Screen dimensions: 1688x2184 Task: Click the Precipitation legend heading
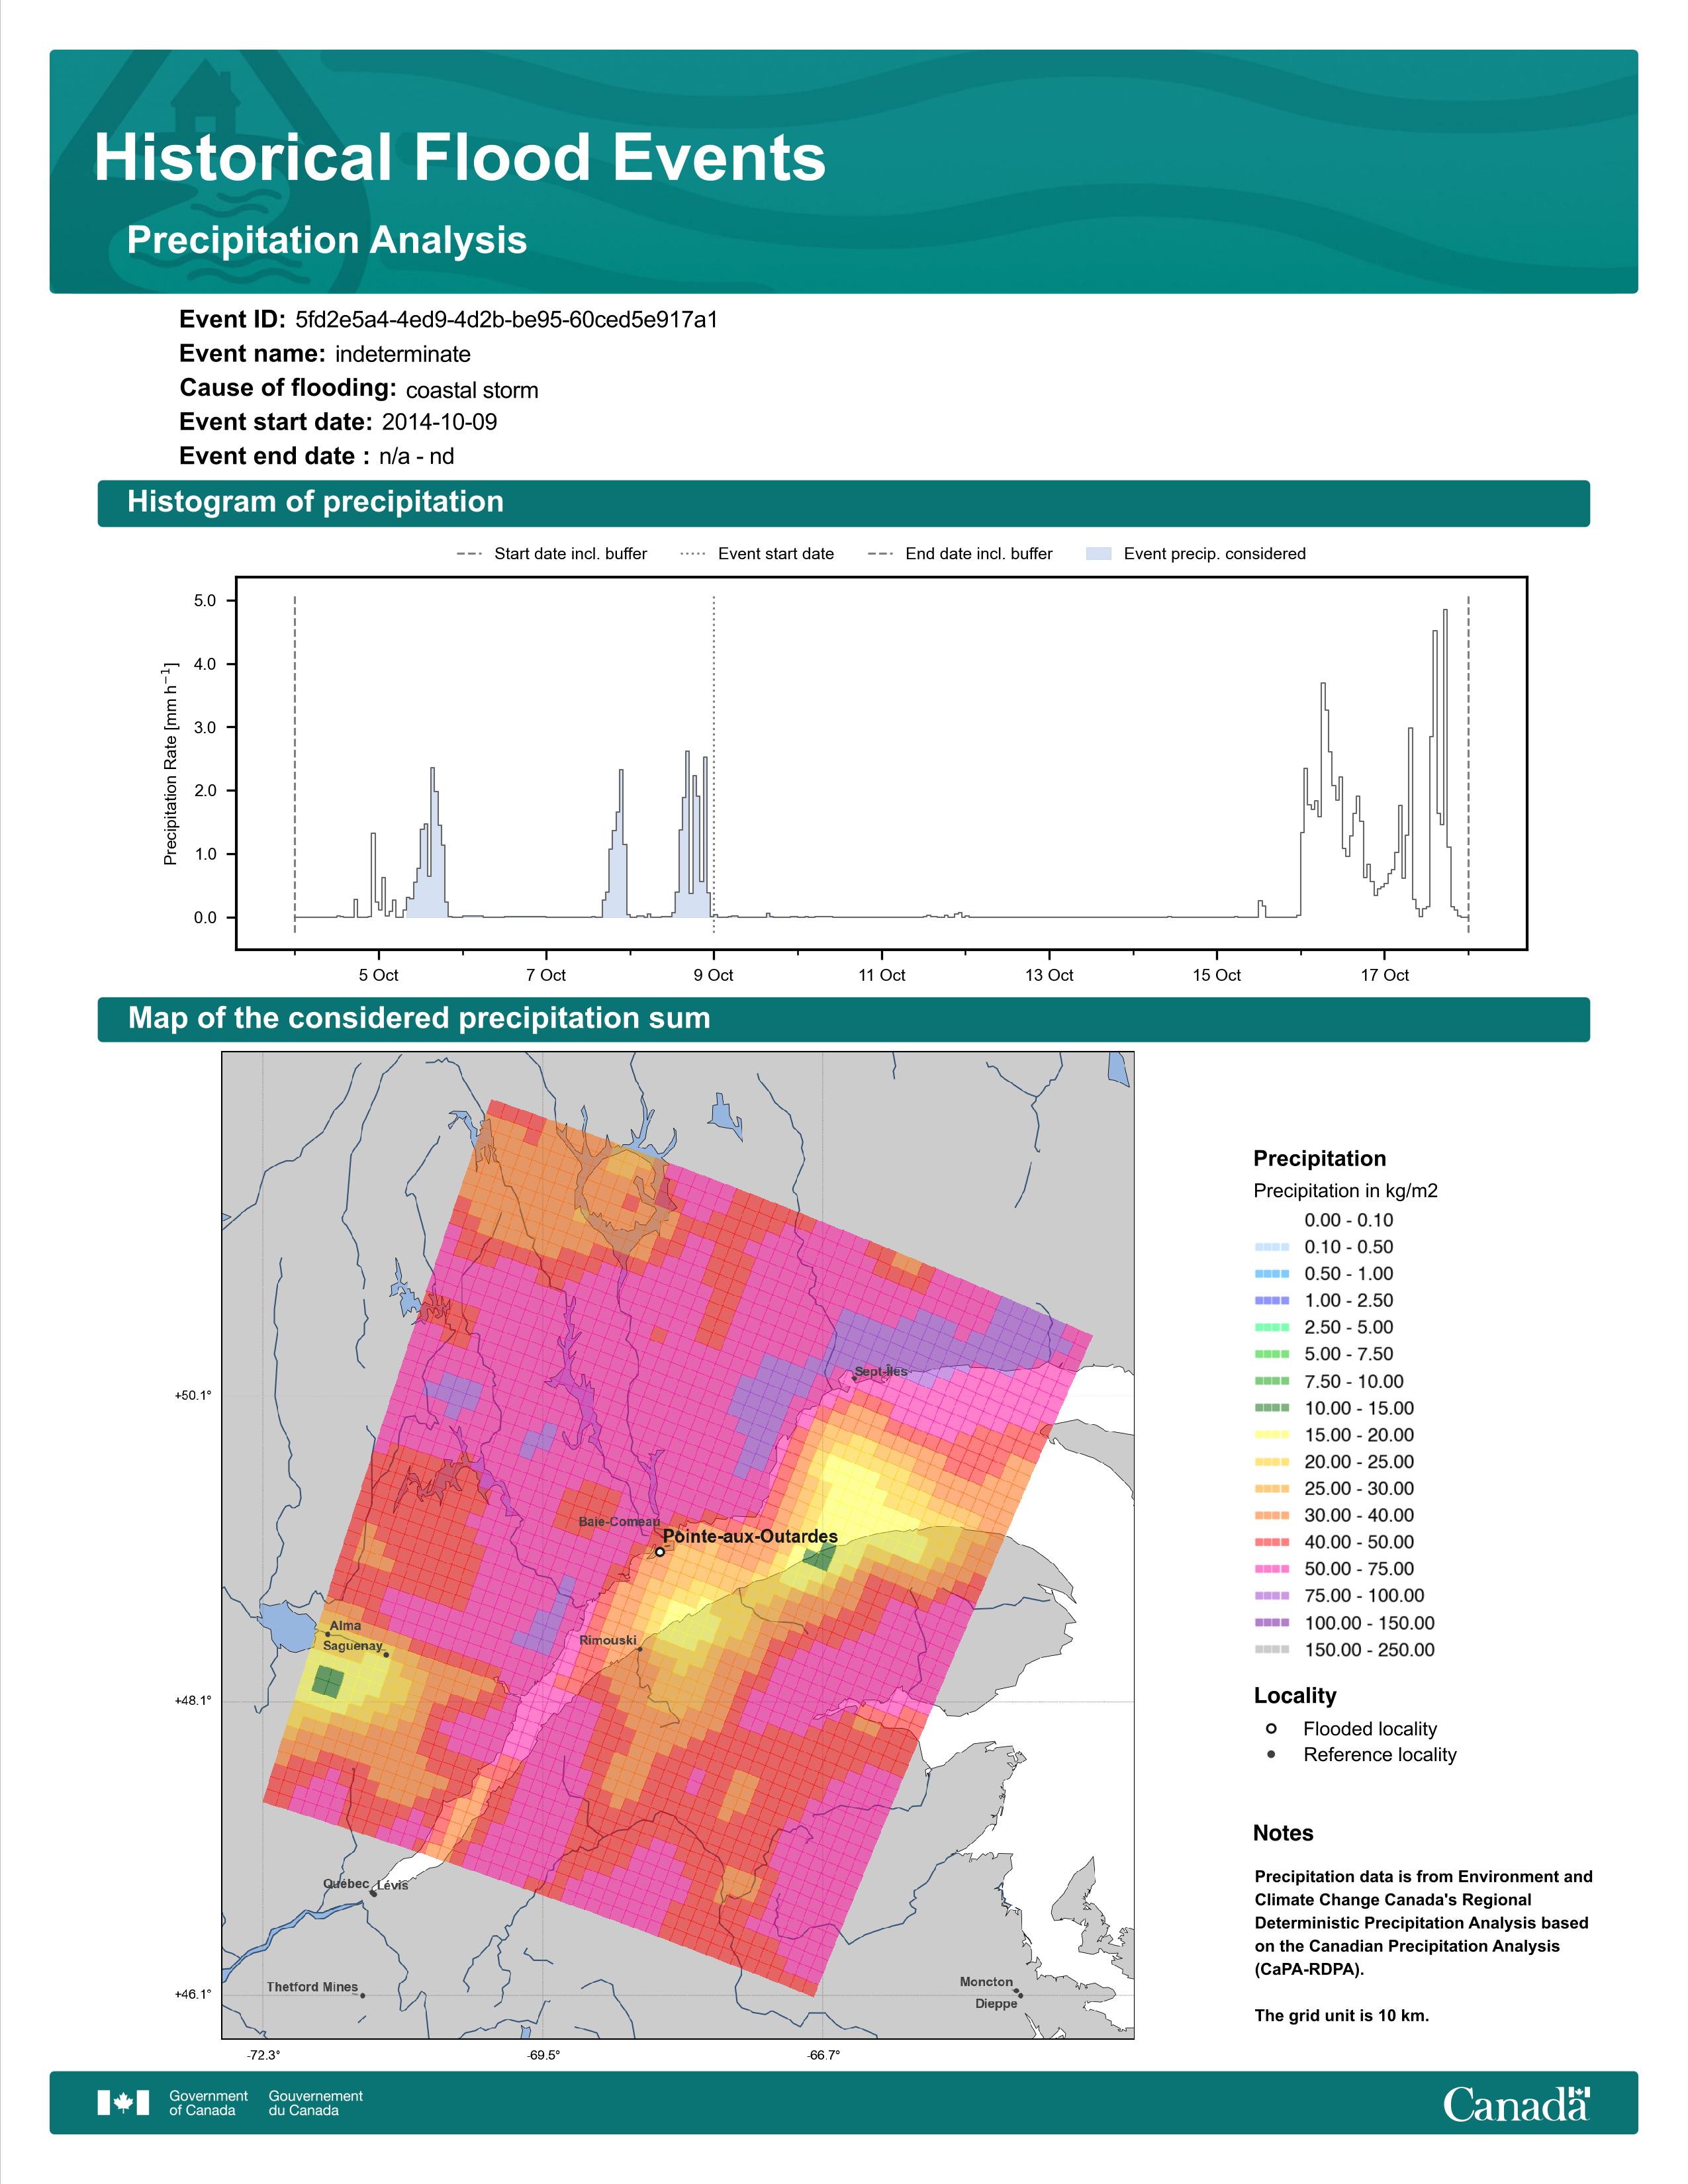click(1319, 1158)
